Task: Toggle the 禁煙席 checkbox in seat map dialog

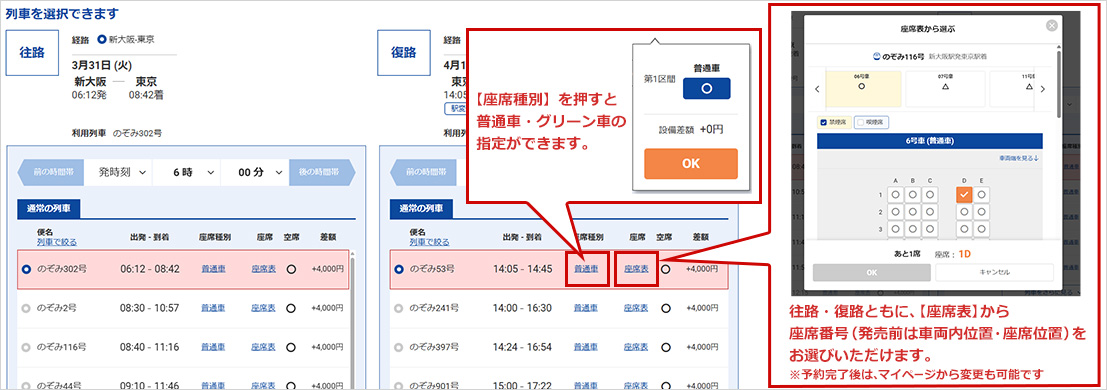Action: pyautogui.click(x=824, y=122)
